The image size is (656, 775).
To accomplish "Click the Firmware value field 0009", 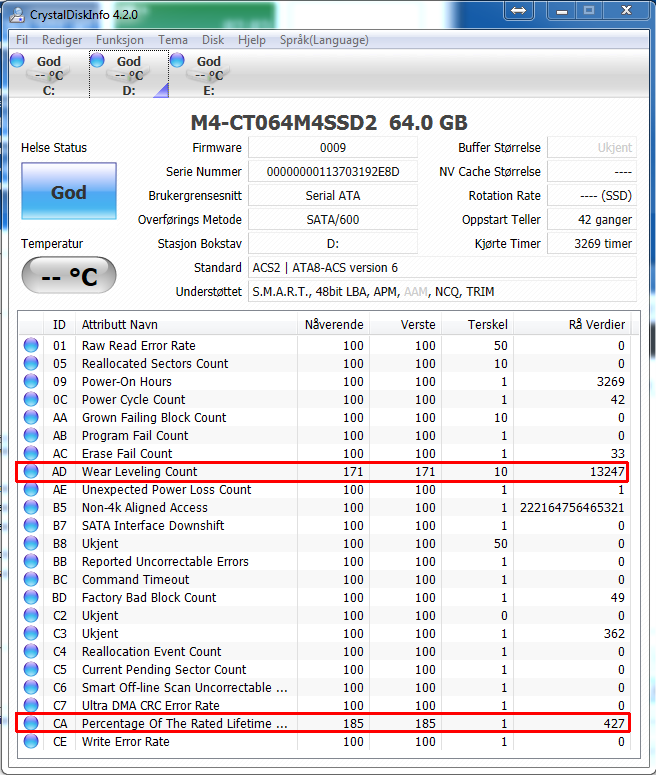I will pyautogui.click(x=333, y=147).
